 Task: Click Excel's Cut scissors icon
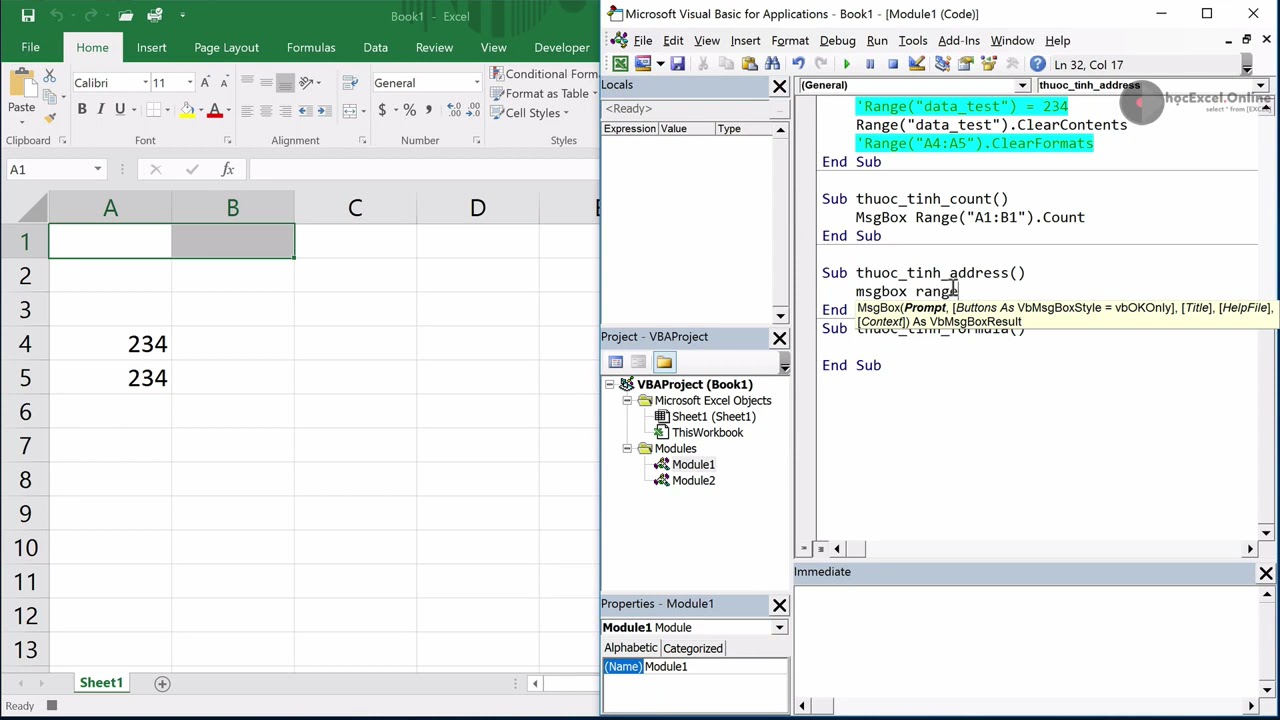coord(49,76)
